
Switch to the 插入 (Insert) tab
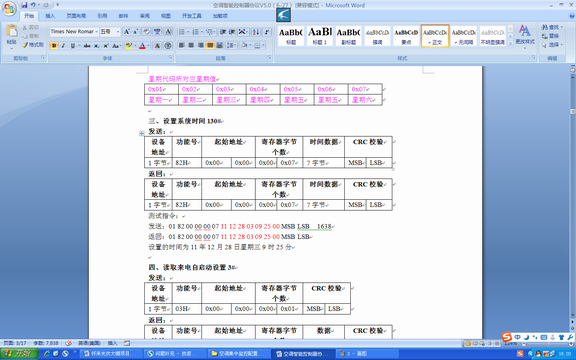[x=50, y=16]
